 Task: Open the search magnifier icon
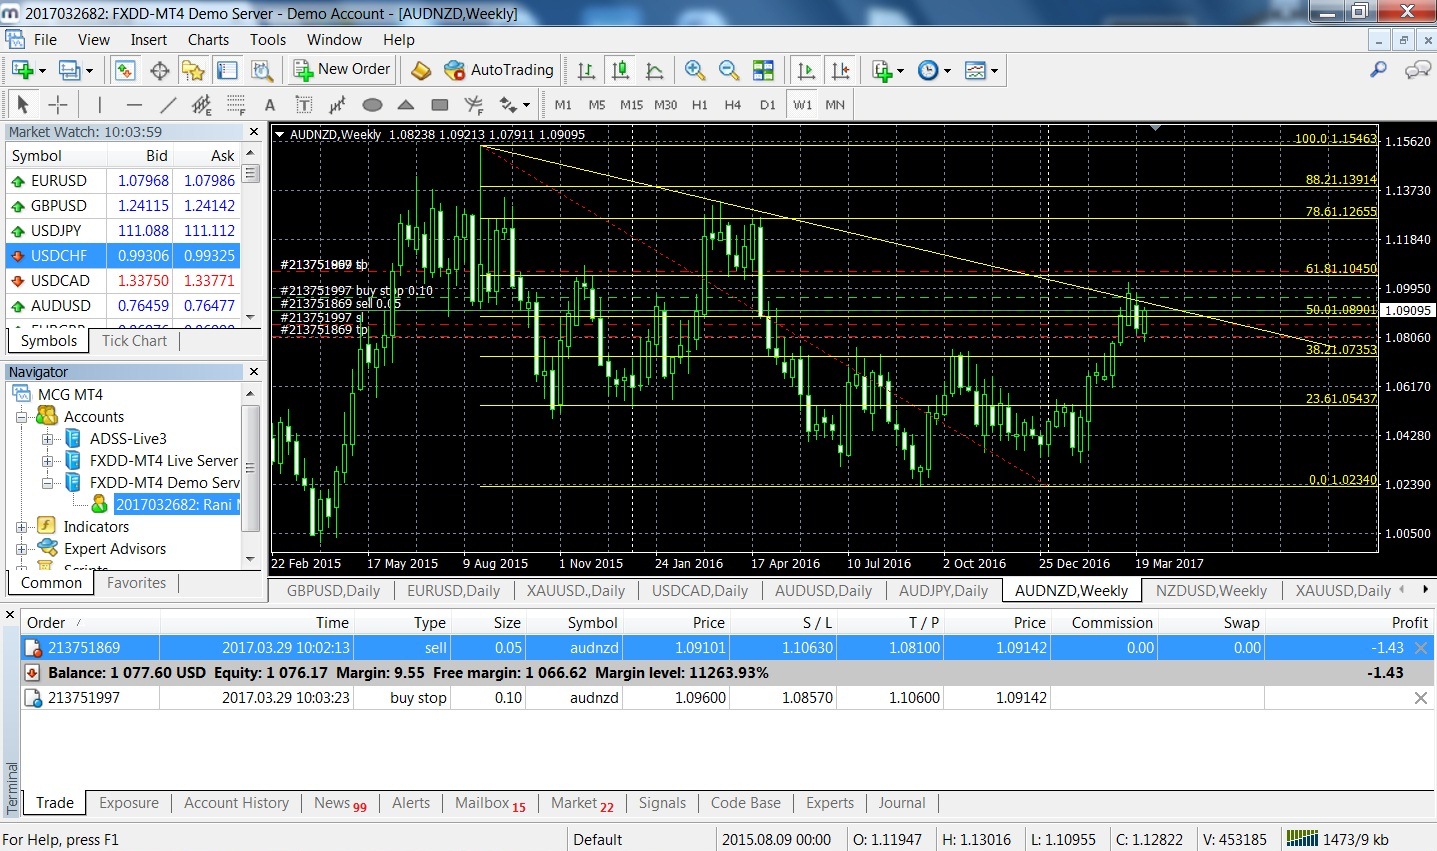click(x=1378, y=70)
